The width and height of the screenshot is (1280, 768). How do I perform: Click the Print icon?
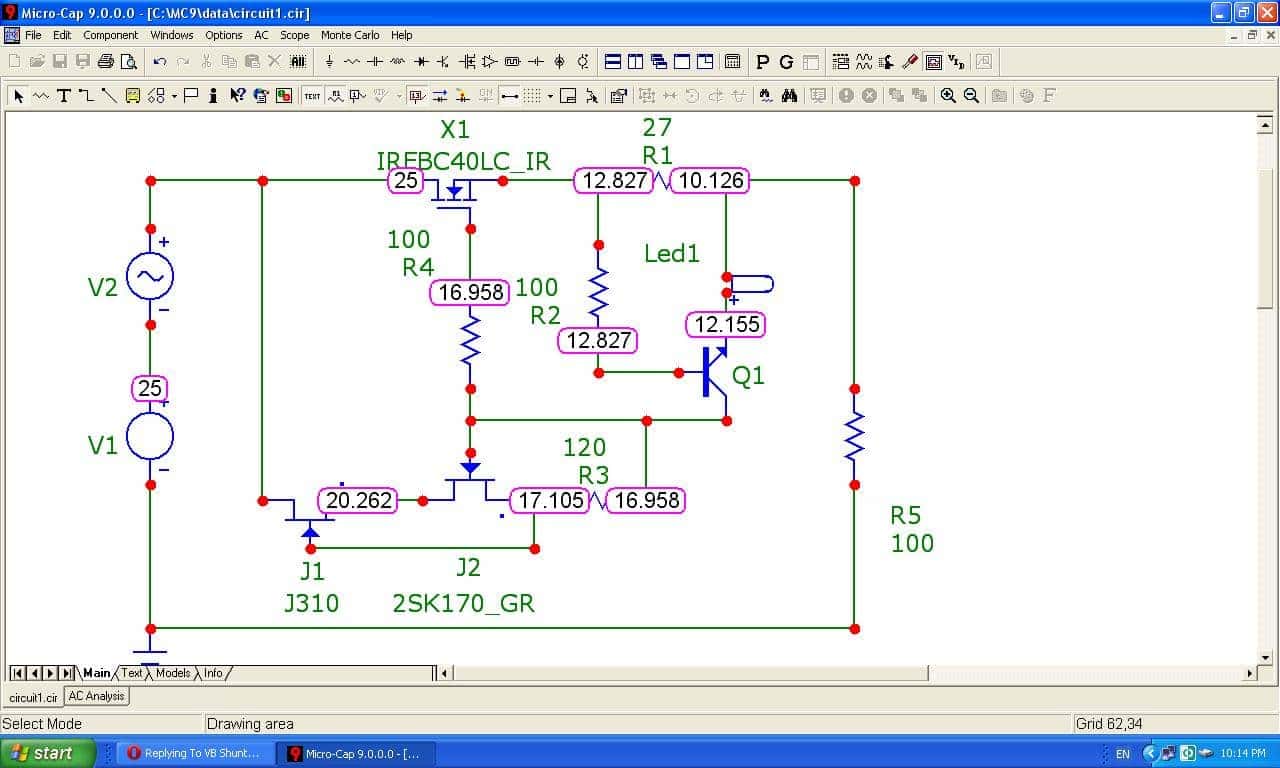[106, 62]
